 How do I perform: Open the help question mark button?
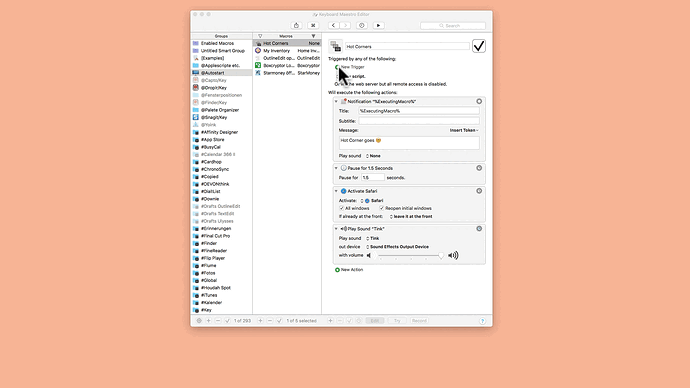point(482,321)
